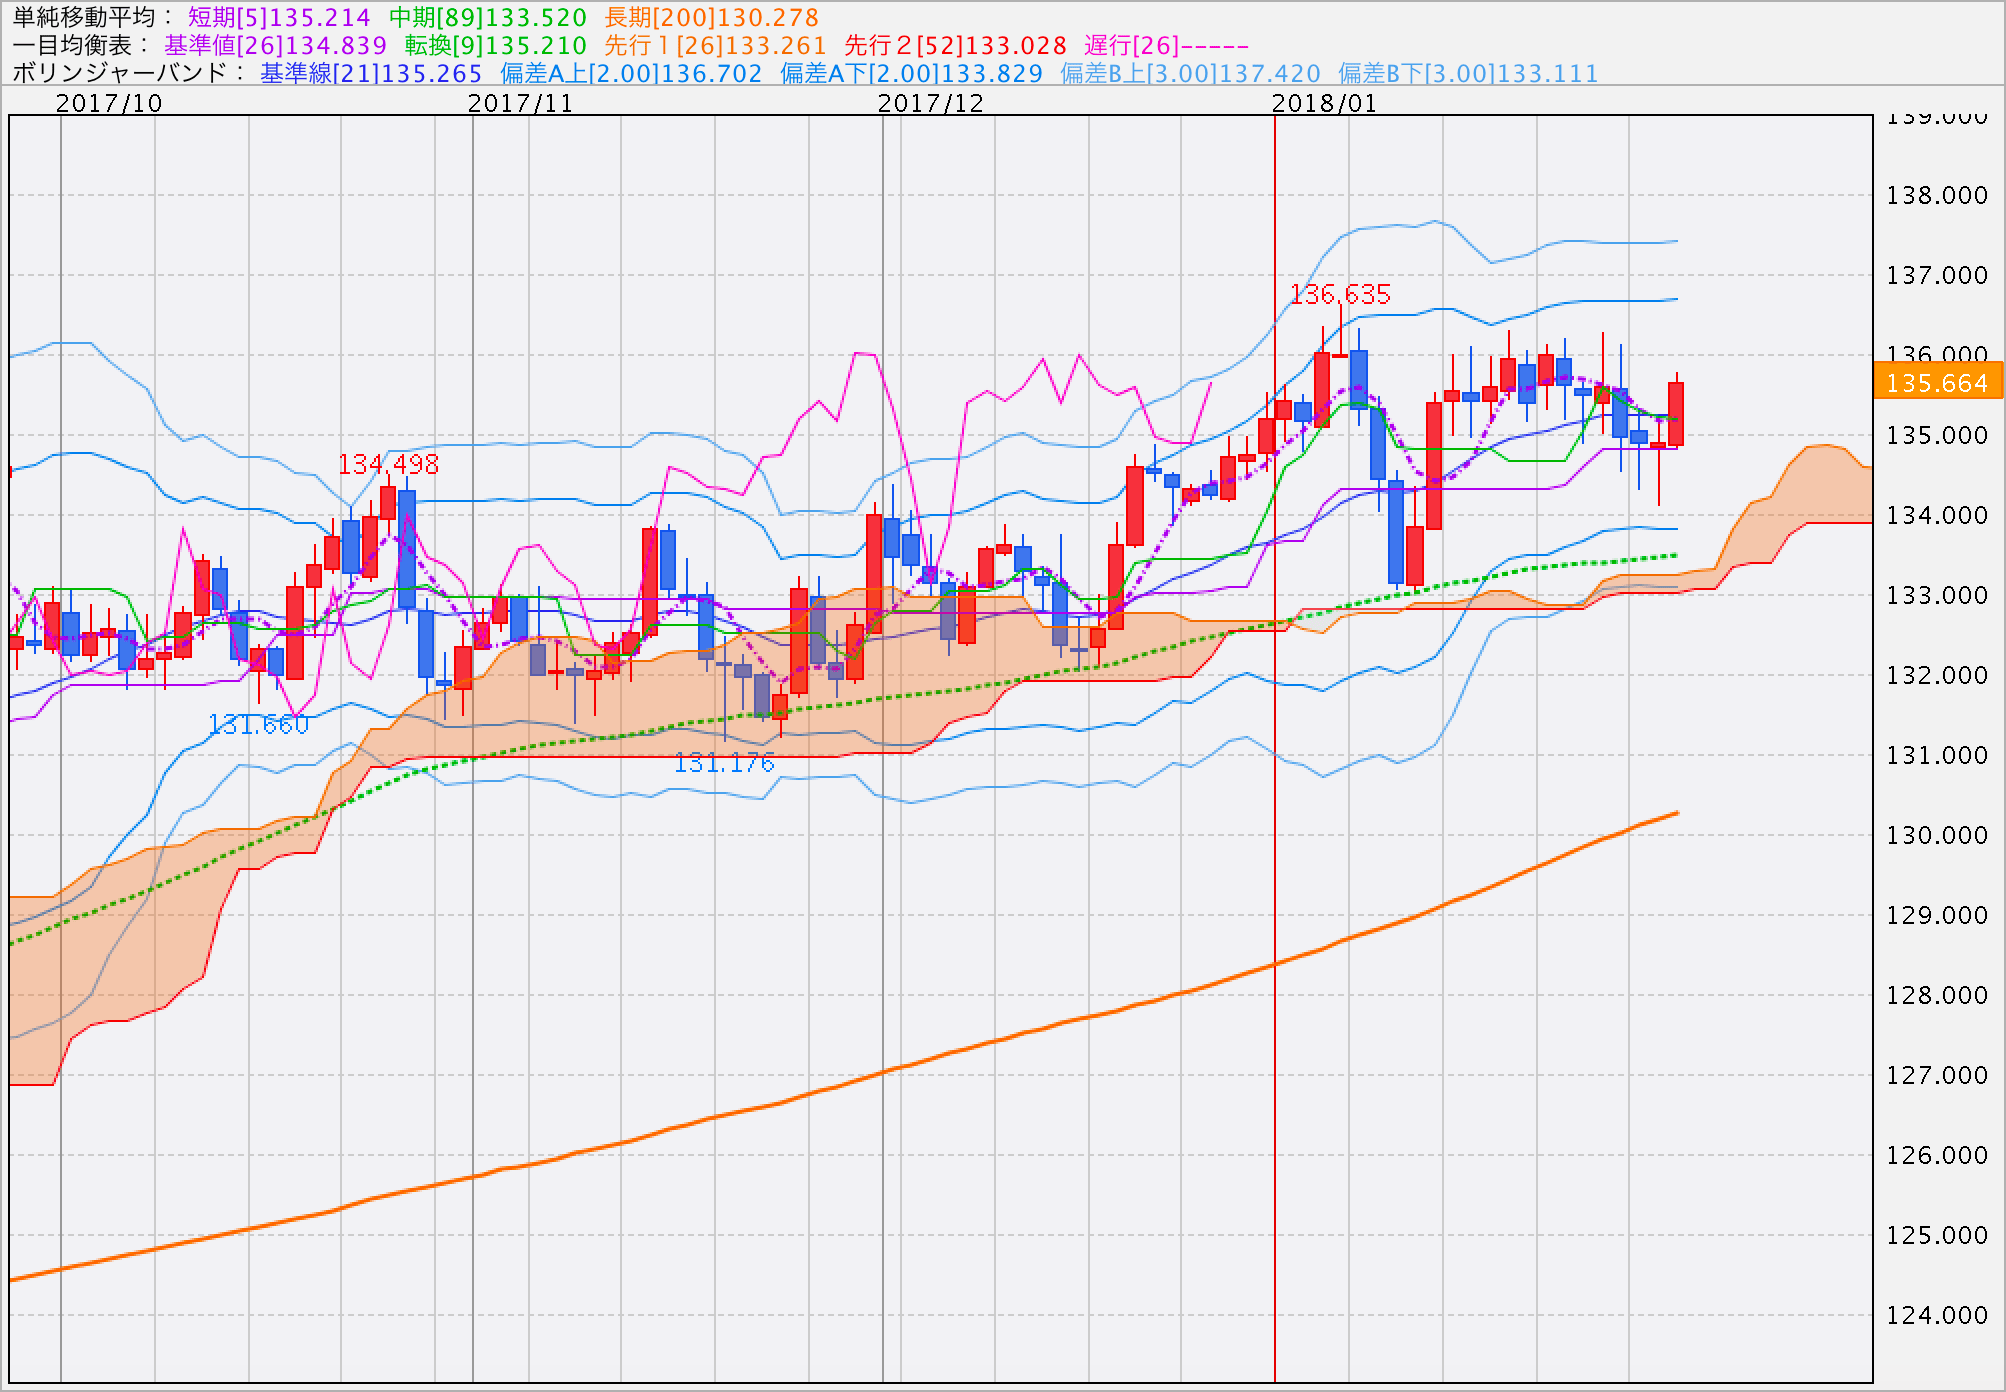Viewport: 2006px width, 1392px height.
Task: Click the lagging span label 遅行[26]
Action: pos(1167,45)
